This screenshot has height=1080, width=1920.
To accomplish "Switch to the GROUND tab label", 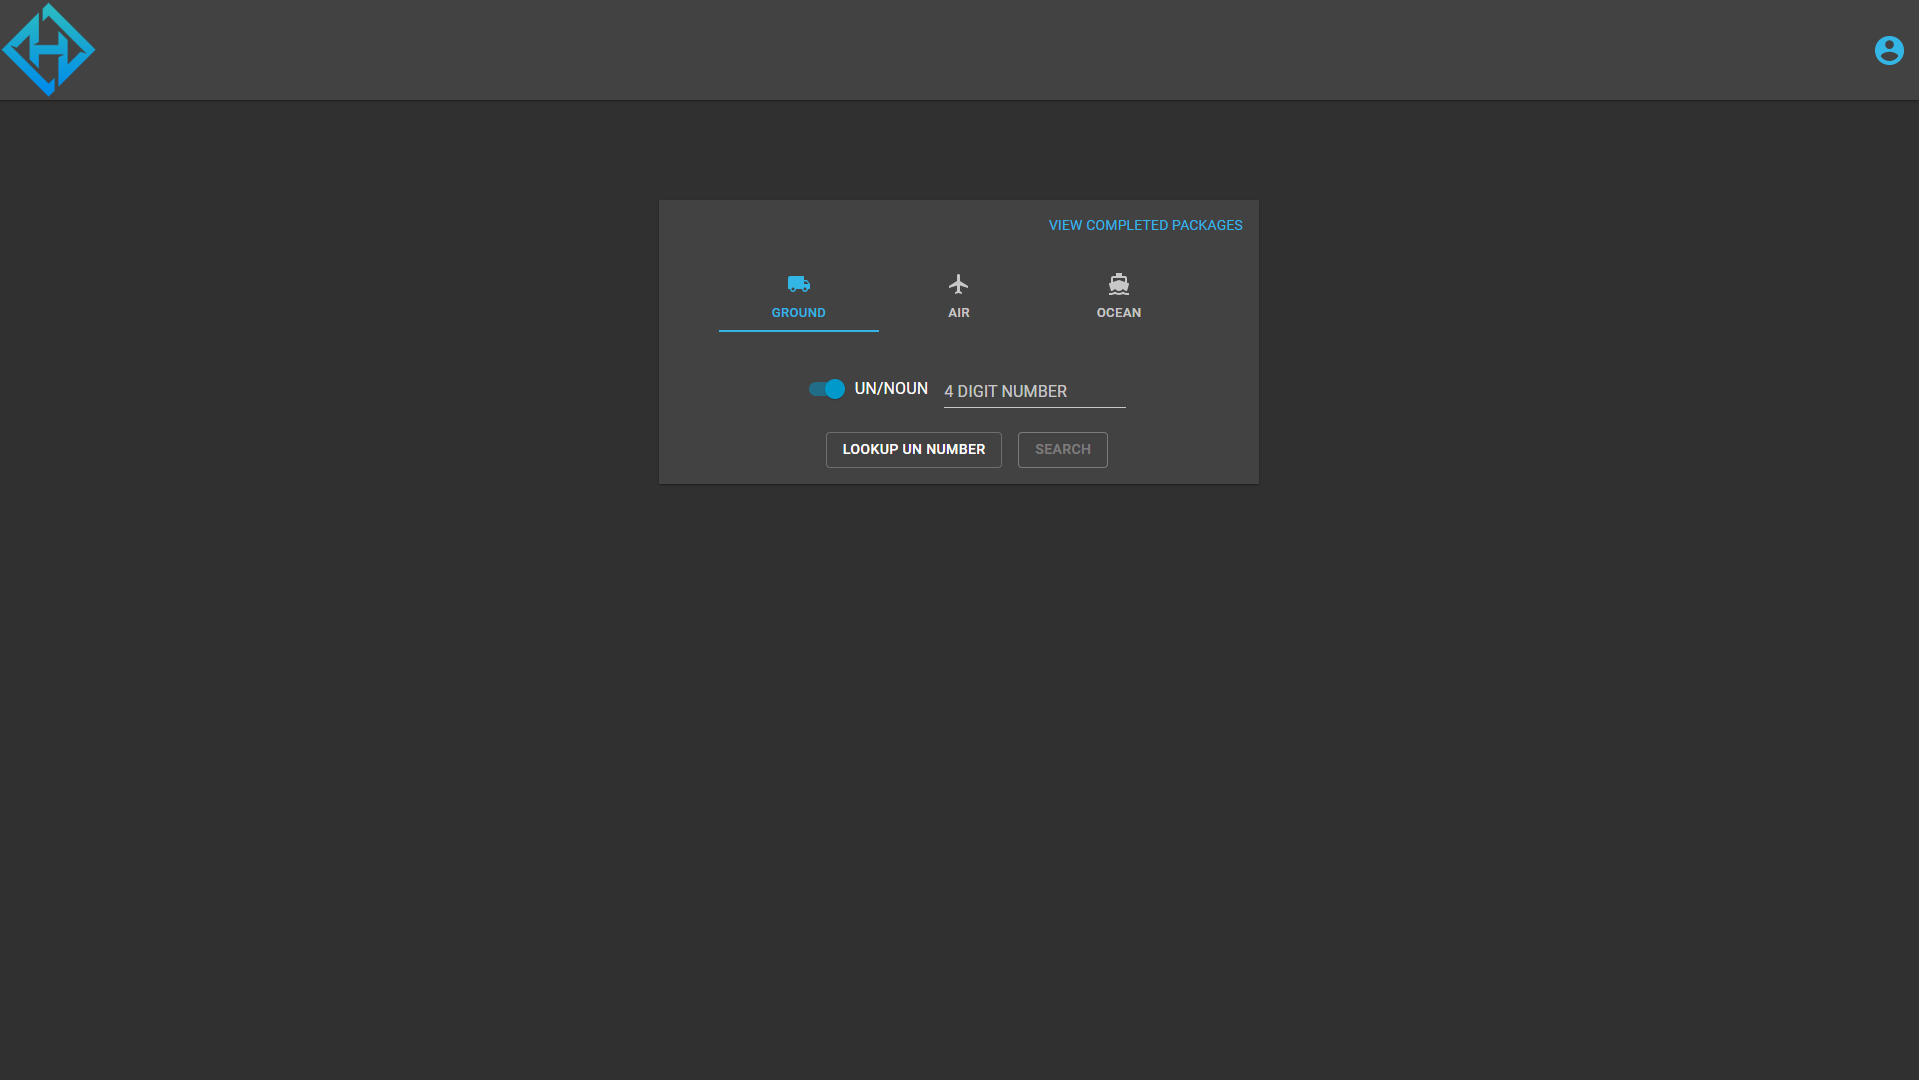I will tap(798, 313).
